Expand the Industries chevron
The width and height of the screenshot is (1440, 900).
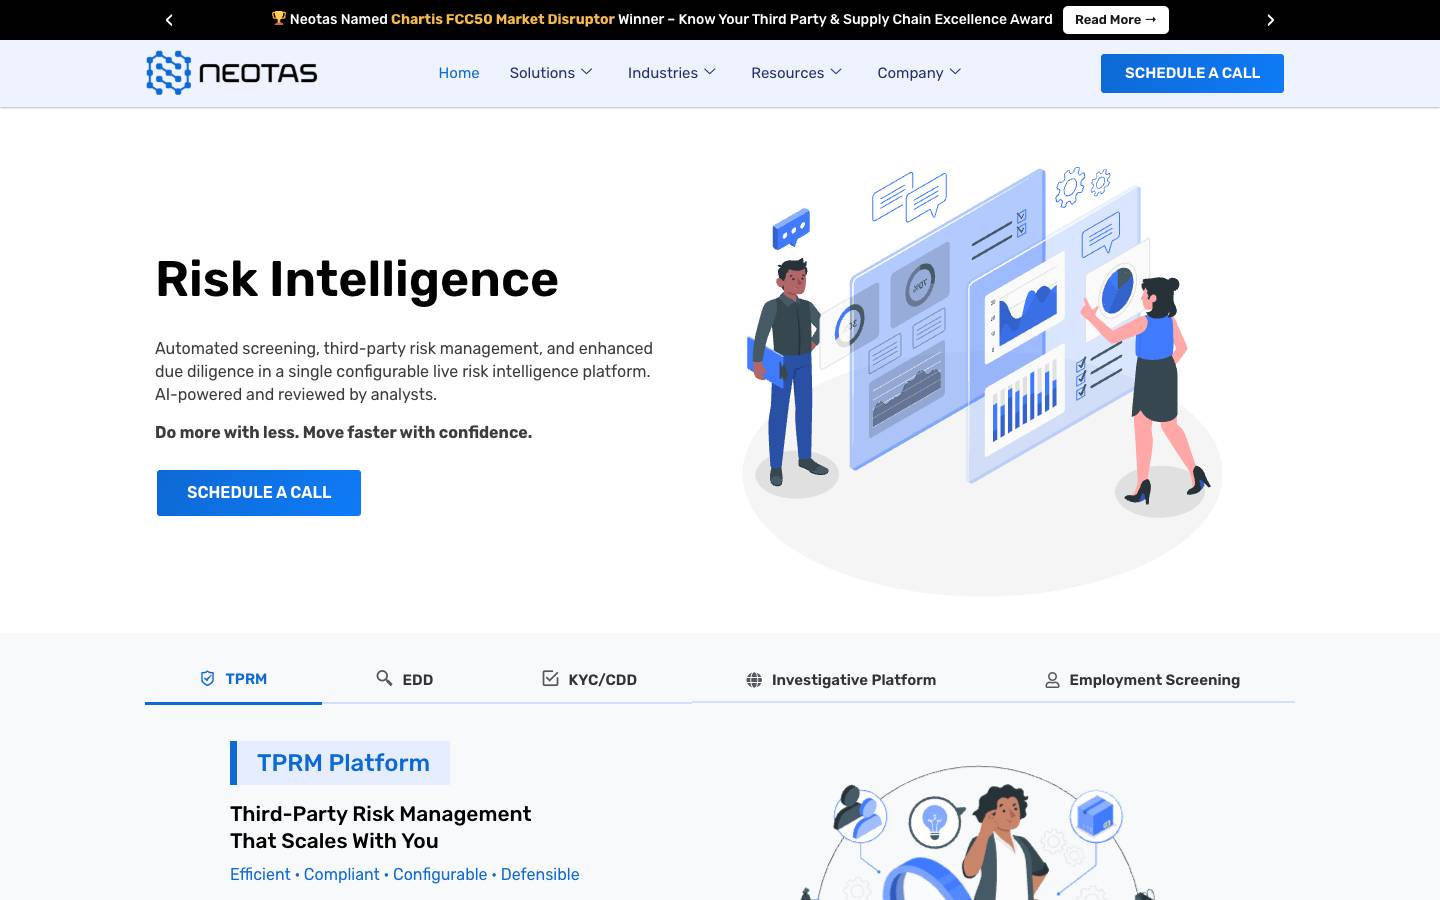pos(710,72)
